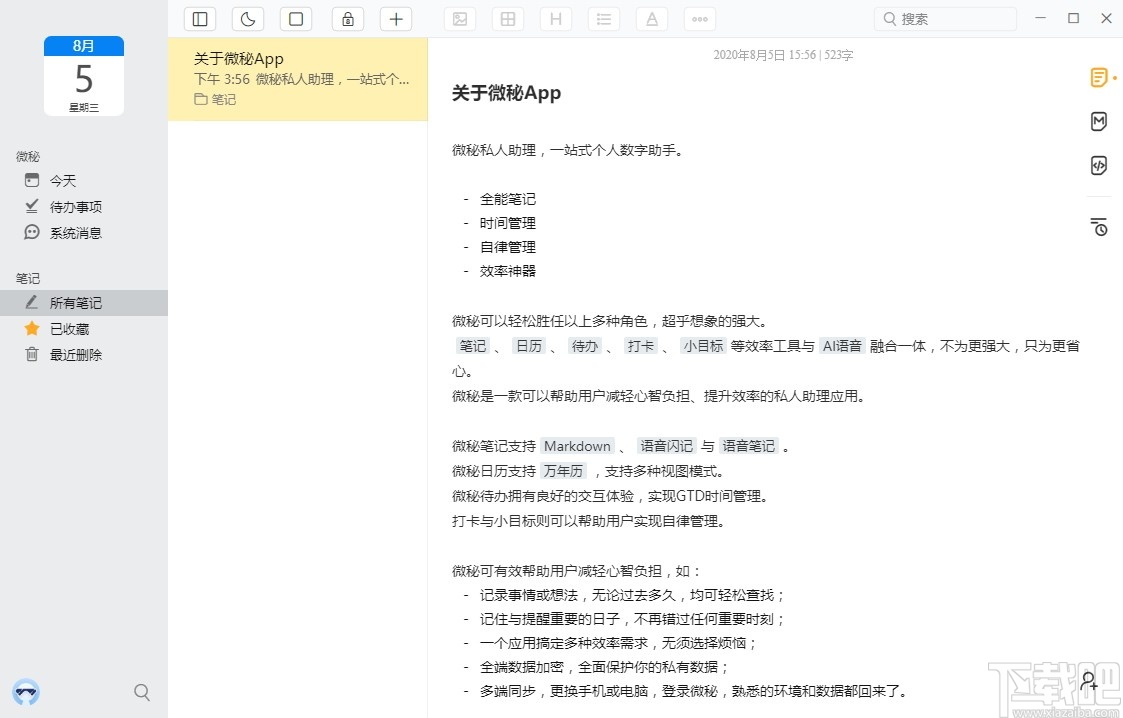The image size is (1123, 718).
Task: Open text style A icon
Action: click(652, 19)
